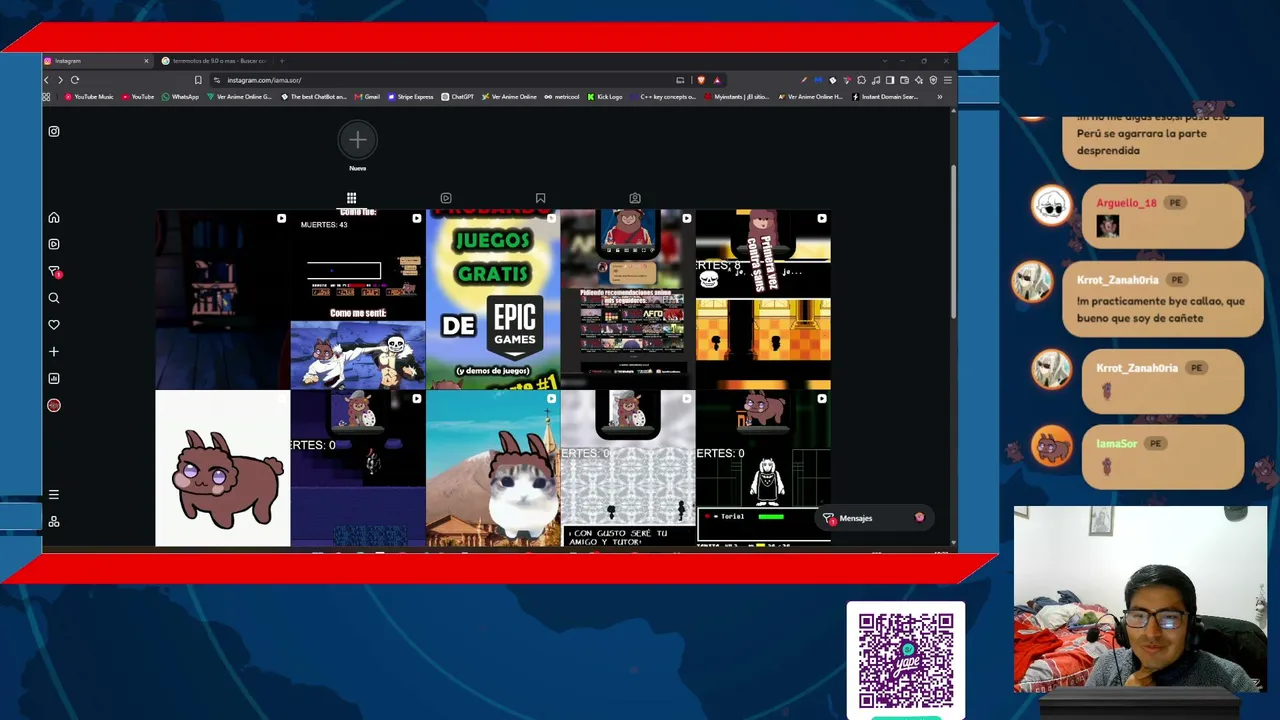Open the cat with bunny ears volcano post
The width and height of the screenshot is (1280, 720).
(x=493, y=469)
